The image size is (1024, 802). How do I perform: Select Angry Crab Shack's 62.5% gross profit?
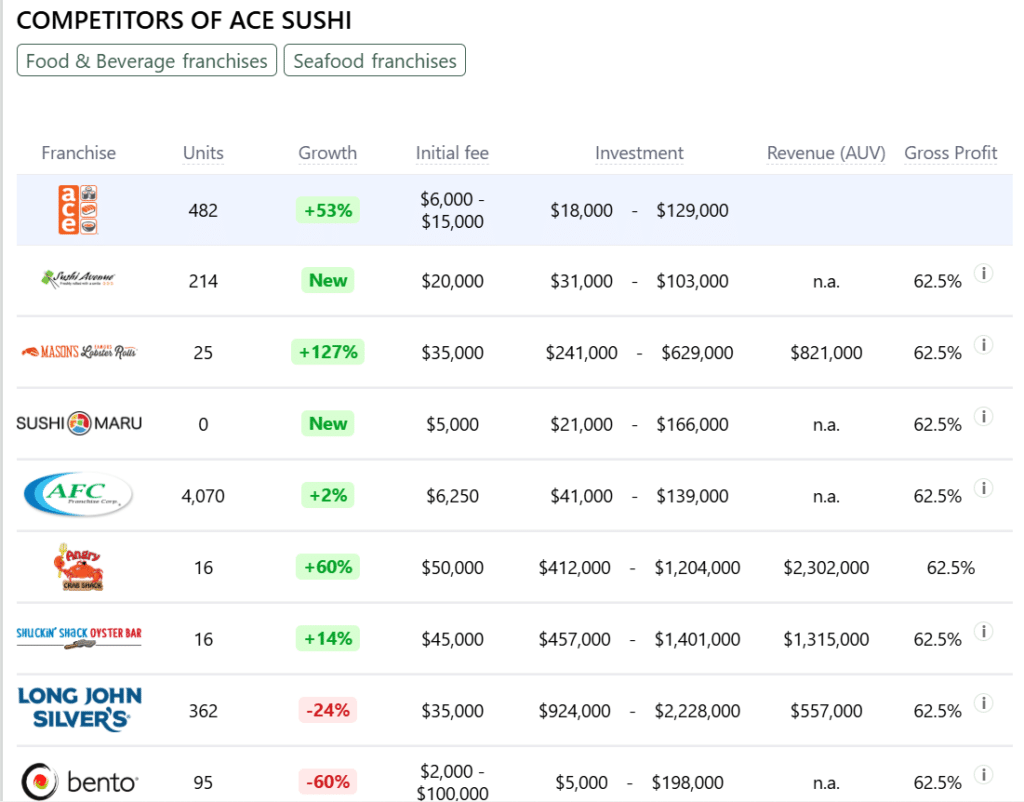[951, 568]
